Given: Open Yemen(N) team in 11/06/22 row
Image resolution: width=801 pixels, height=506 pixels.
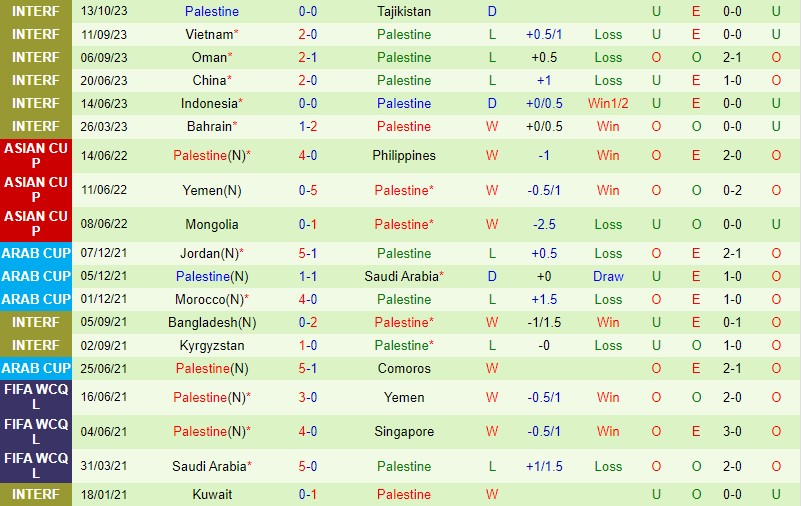Looking at the screenshot, I should (x=211, y=190).
